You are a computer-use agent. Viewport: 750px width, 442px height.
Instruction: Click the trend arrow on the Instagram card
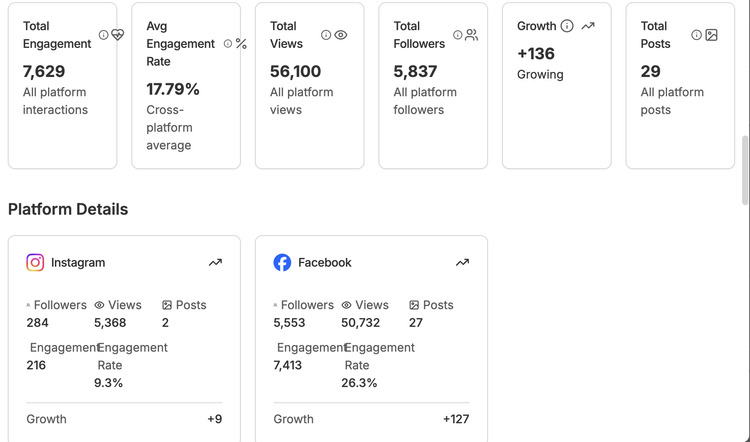tap(215, 262)
